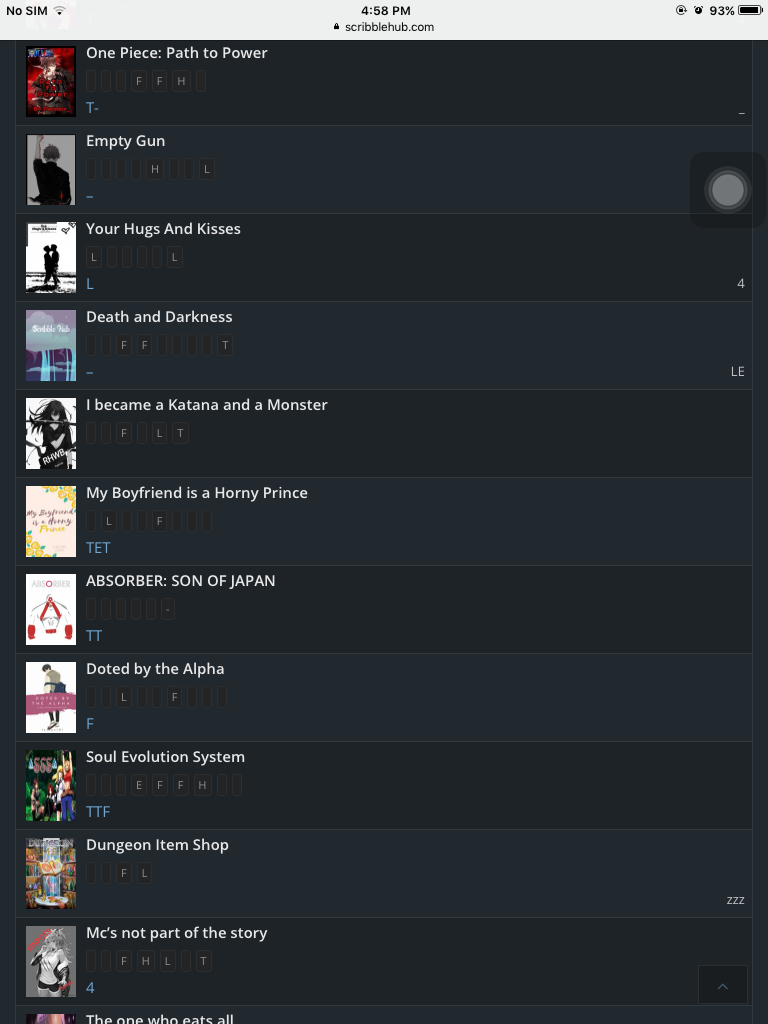Open the Doted by the Alpha title
The image size is (768, 1024).
(x=155, y=669)
